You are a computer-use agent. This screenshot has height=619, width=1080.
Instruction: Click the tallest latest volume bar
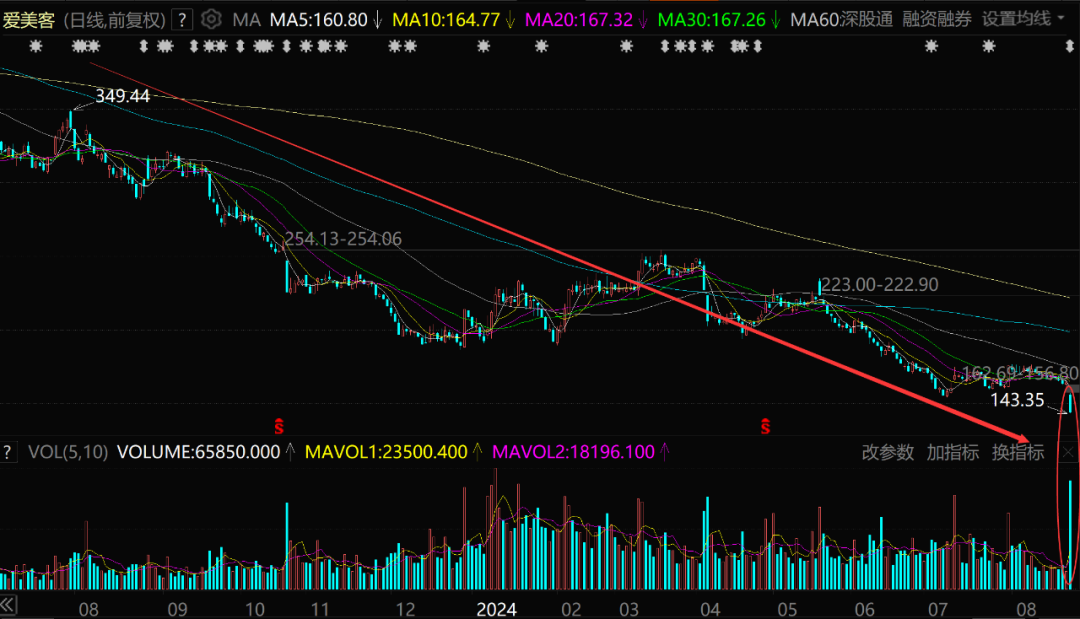(1070, 534)
